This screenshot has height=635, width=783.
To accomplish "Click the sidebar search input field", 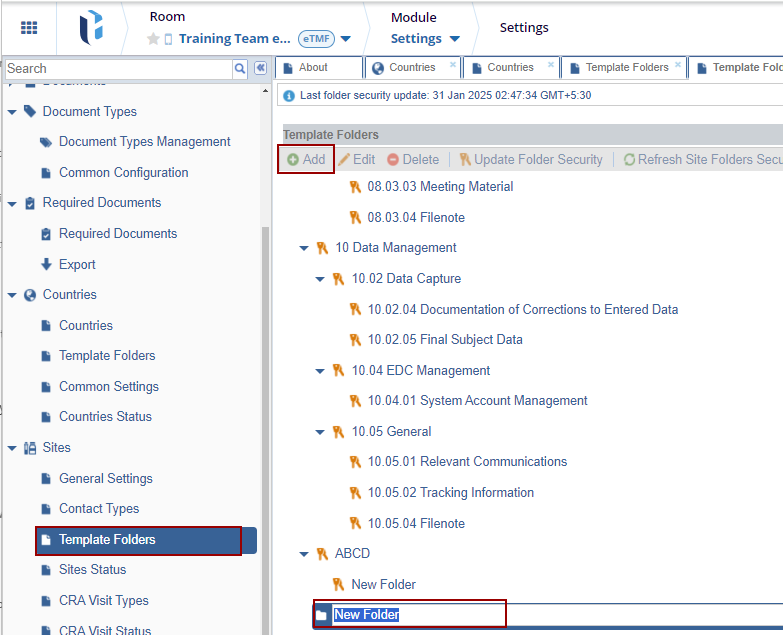I will (x=118, y=69).
